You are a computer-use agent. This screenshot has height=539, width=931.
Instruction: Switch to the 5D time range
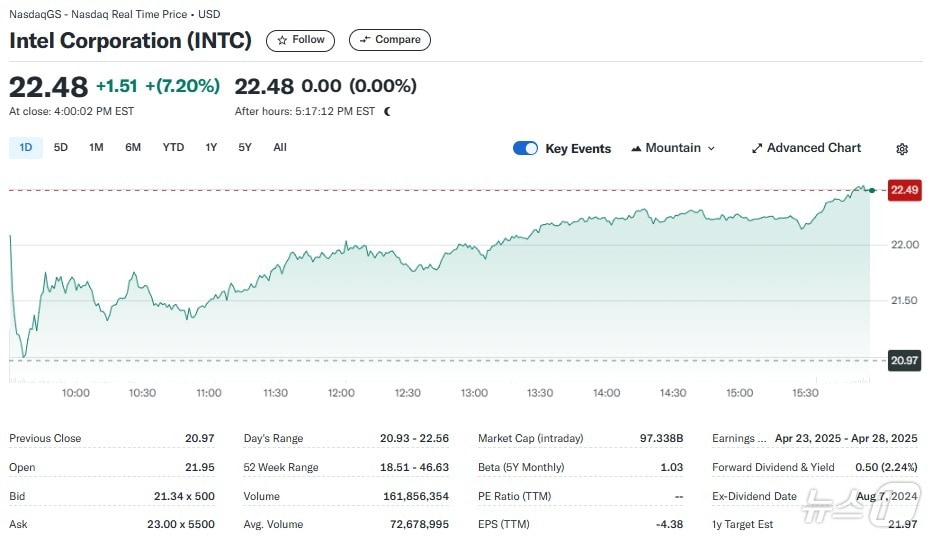(x=61, y=148)
